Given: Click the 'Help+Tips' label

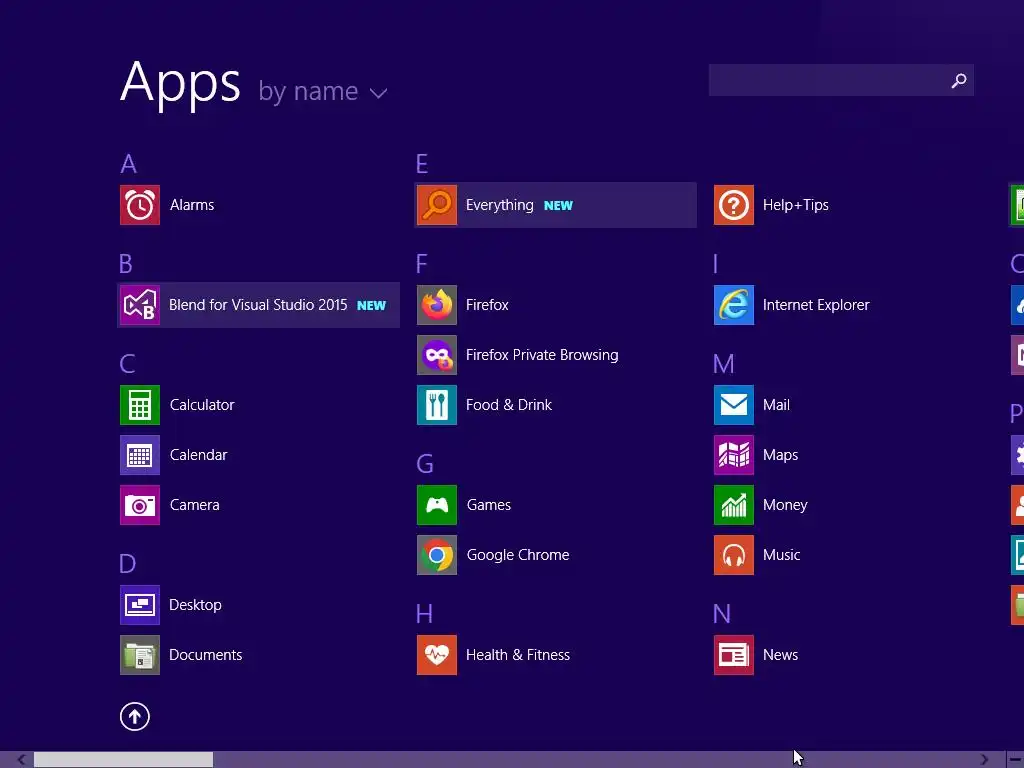Looking at the screenshot, I should pyautogui.click(x=795, y=205).
